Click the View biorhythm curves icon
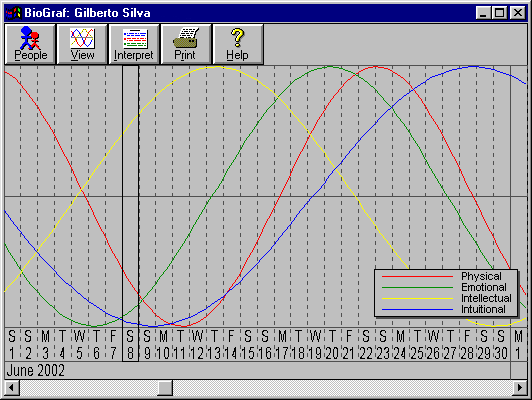The image size is (532, 400). 82,38
